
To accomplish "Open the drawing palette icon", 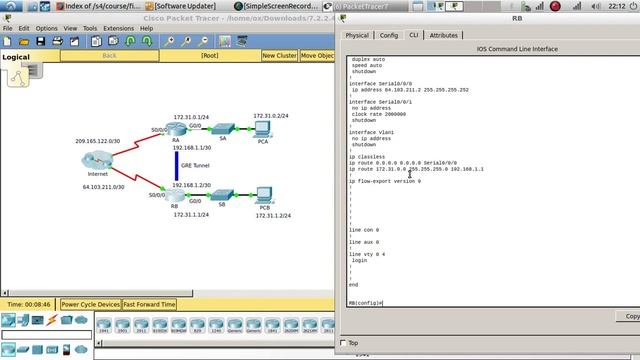I will coord(225,41).
